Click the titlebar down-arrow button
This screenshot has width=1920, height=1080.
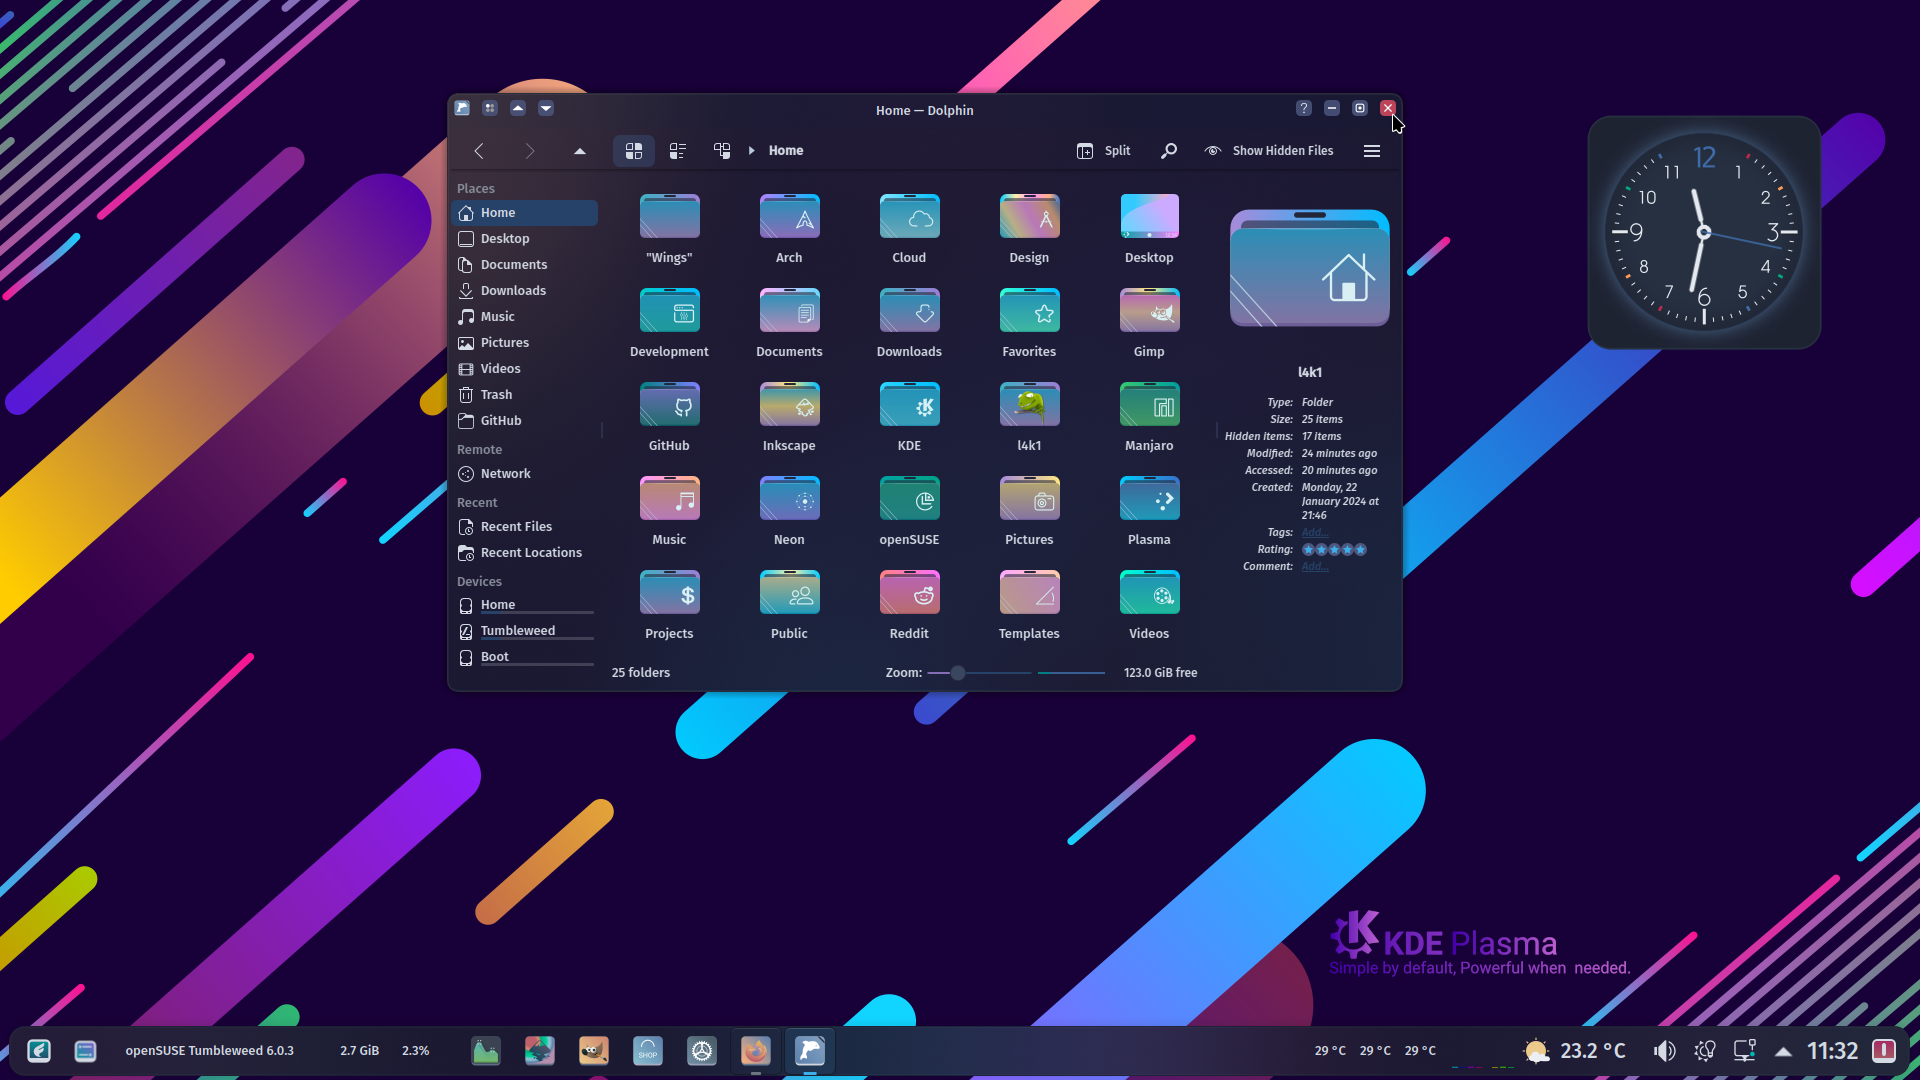tap(546, 108)
